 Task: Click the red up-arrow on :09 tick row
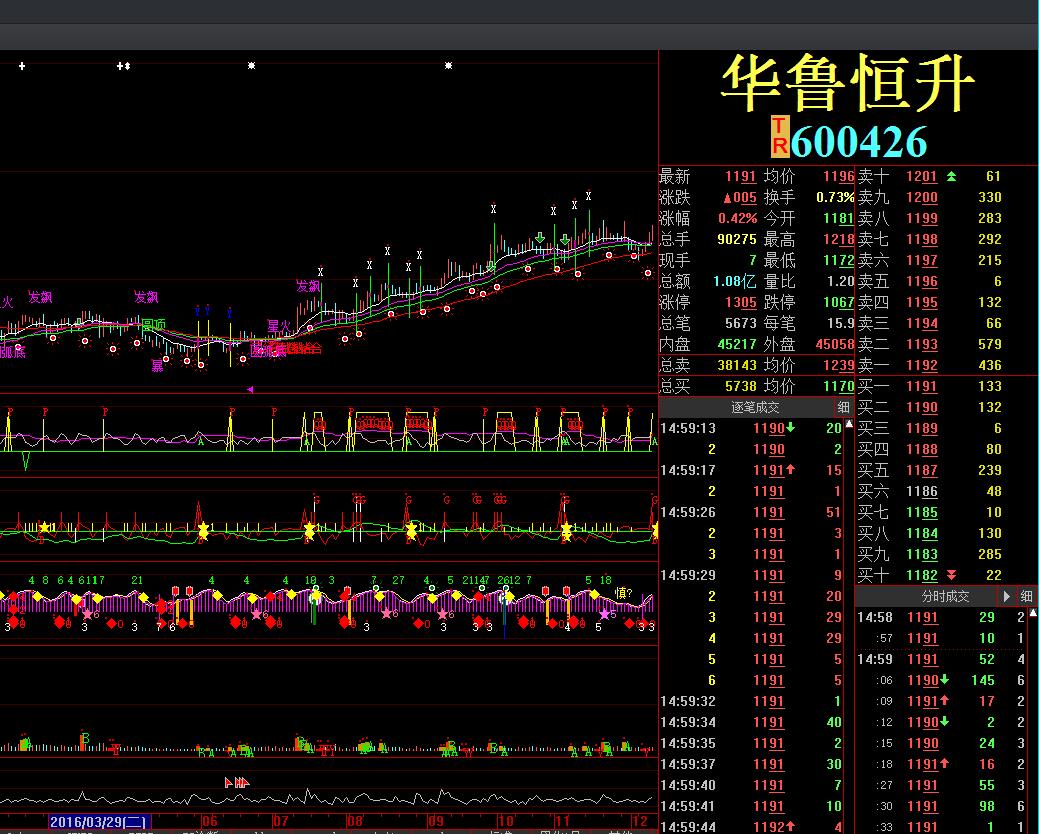tap(944, 701)
